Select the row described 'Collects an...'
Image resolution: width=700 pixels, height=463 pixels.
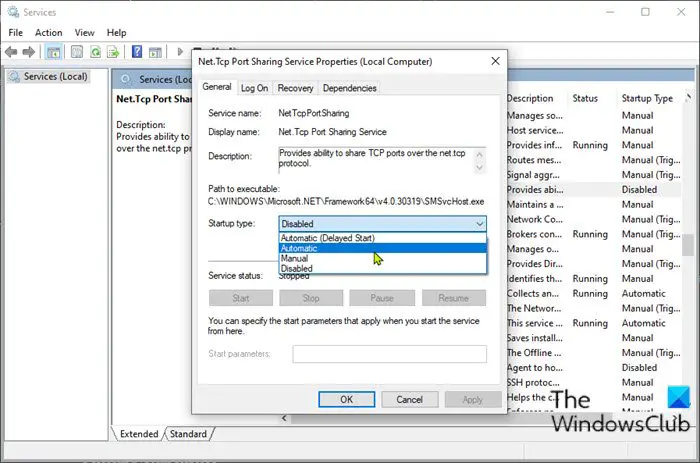[x=594, y=293]
